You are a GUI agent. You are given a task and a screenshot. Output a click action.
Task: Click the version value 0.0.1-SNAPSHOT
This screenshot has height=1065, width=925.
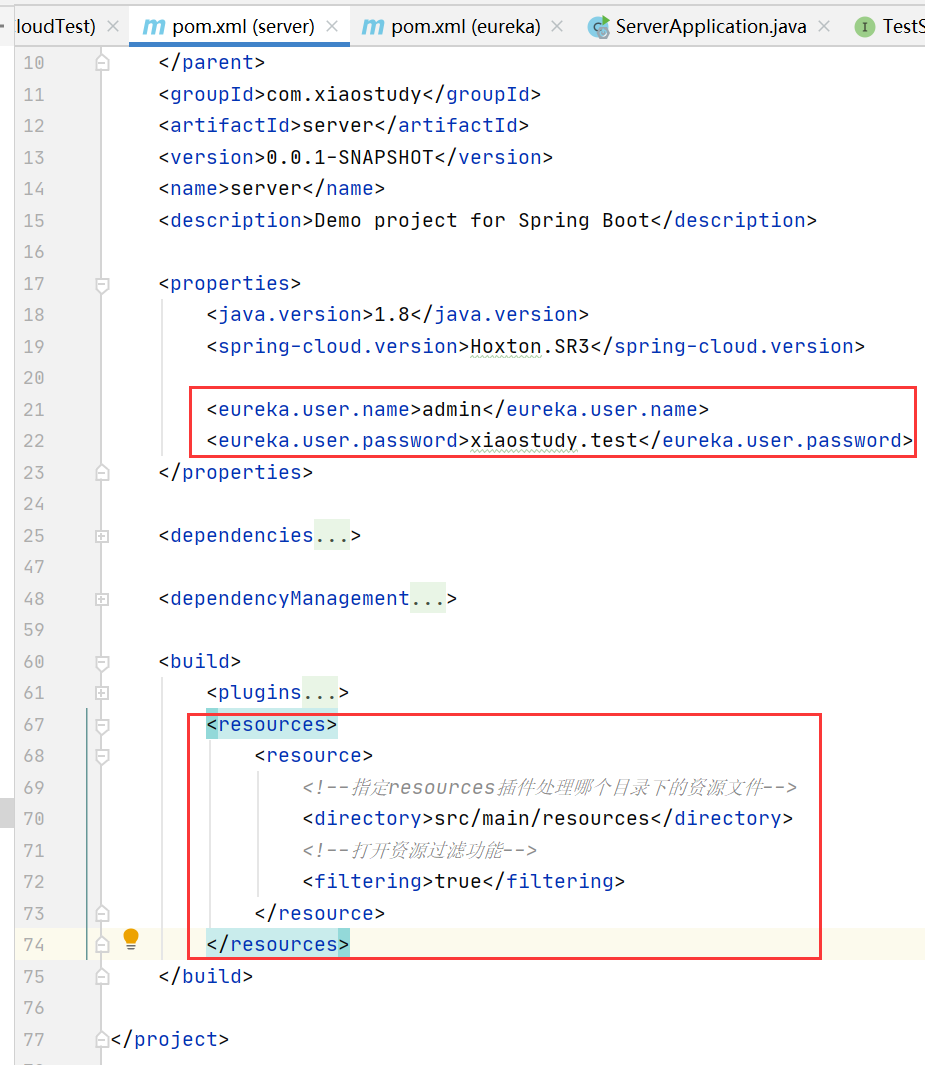point(350,158)
